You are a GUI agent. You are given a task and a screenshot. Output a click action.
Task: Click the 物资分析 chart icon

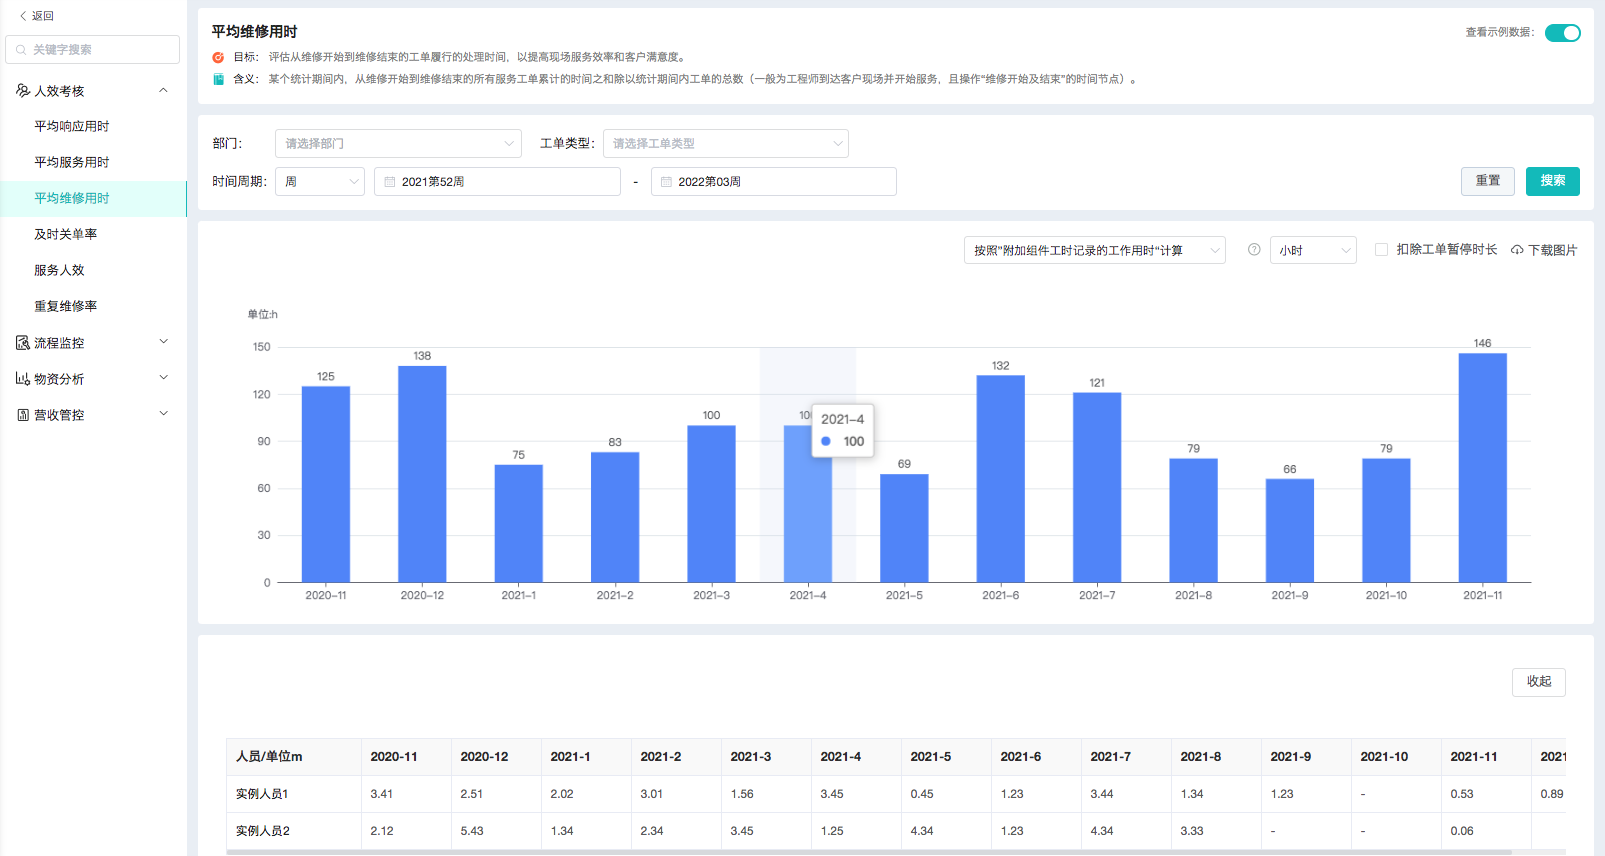click(x=23, y=379)
